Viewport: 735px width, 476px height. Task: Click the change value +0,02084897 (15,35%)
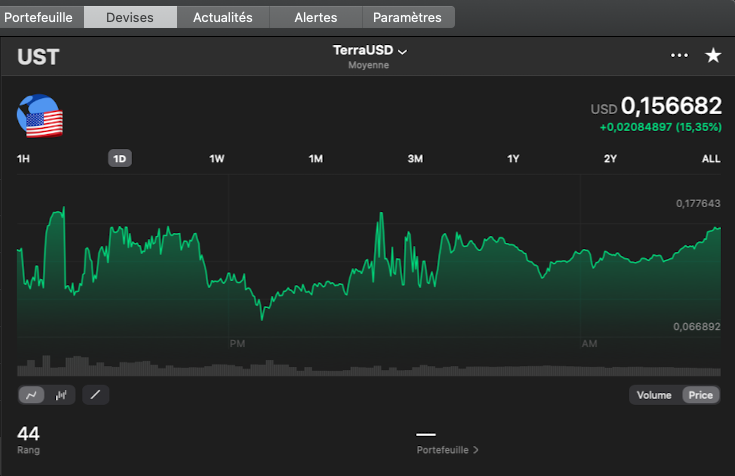coord(660,127)
